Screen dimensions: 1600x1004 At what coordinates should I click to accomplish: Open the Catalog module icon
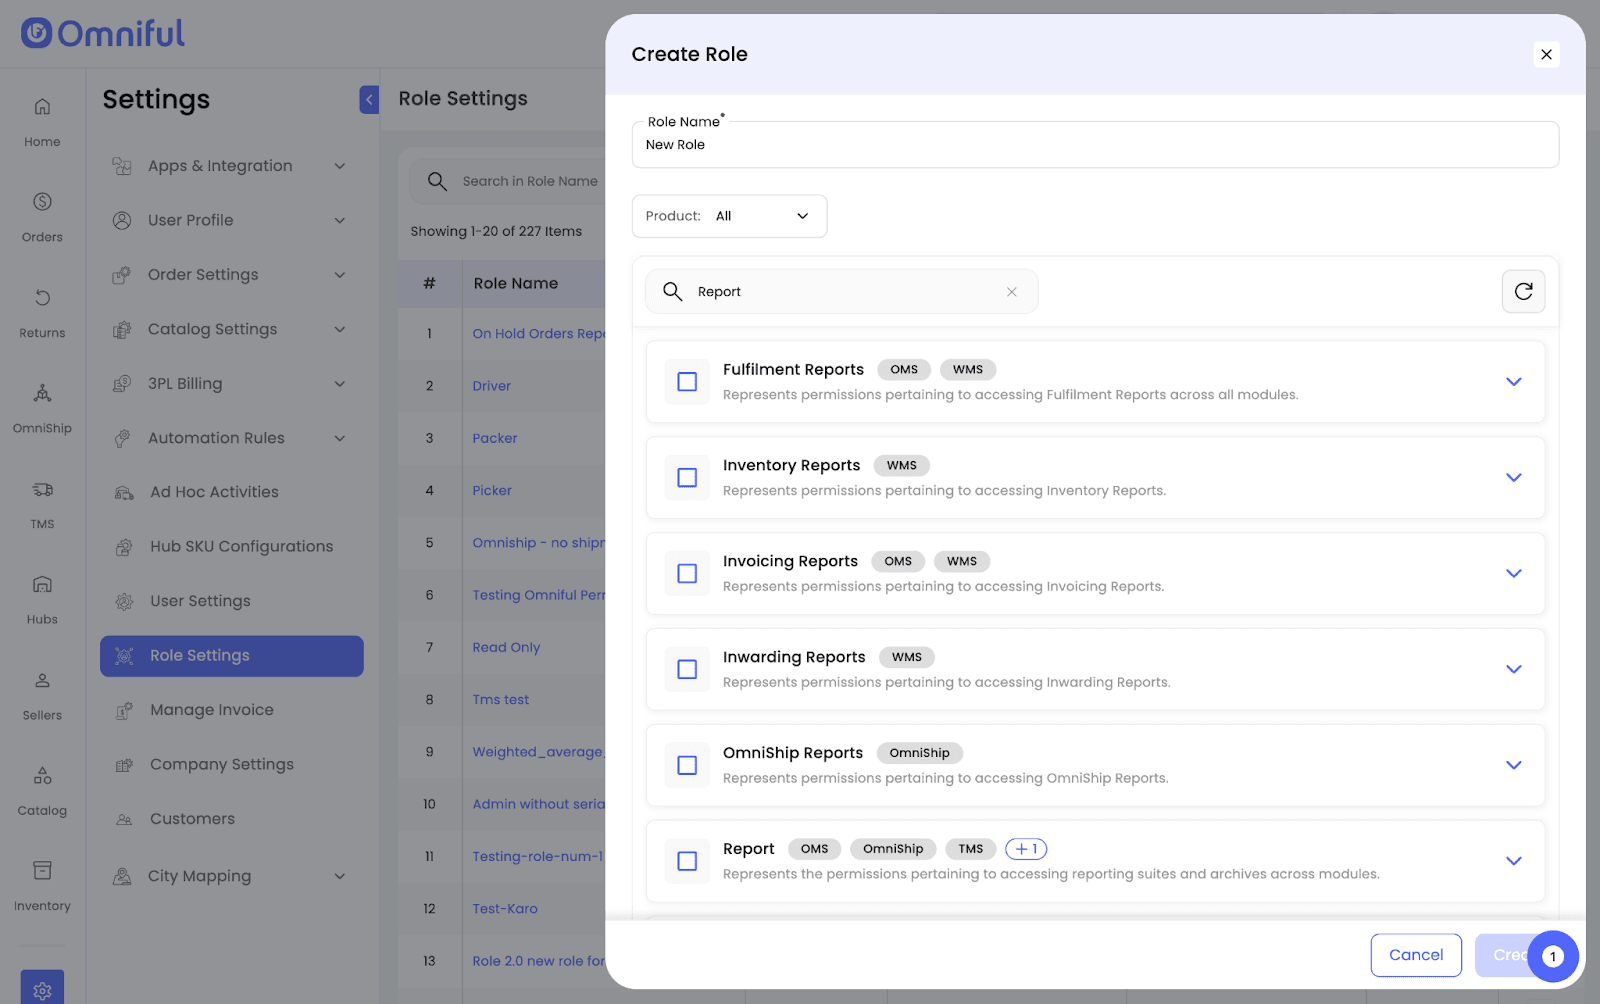(x=42, y=789)
